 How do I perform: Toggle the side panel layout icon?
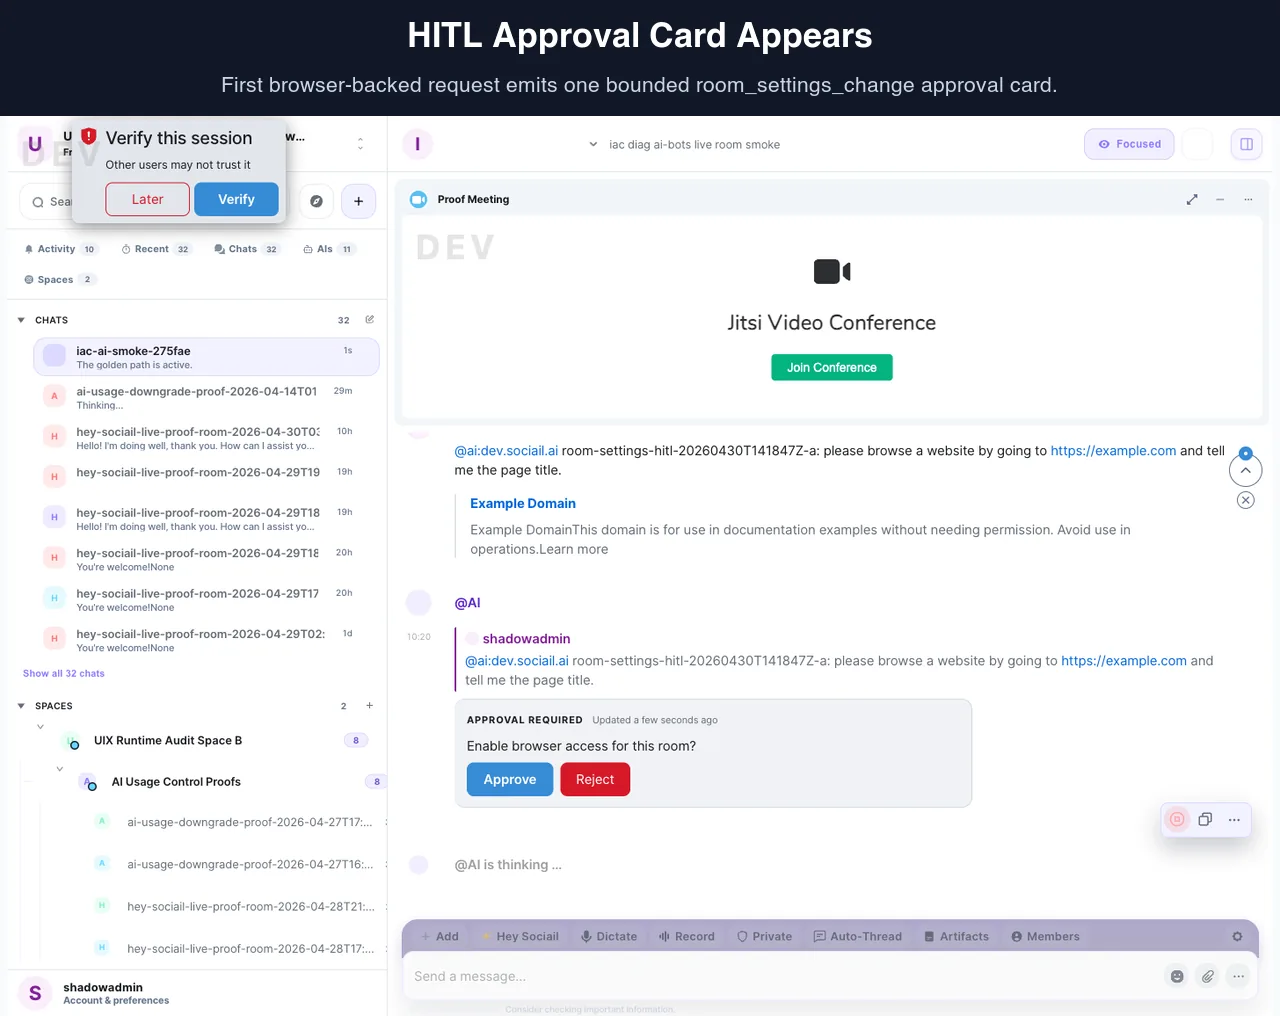click(x=1247, y=144)
